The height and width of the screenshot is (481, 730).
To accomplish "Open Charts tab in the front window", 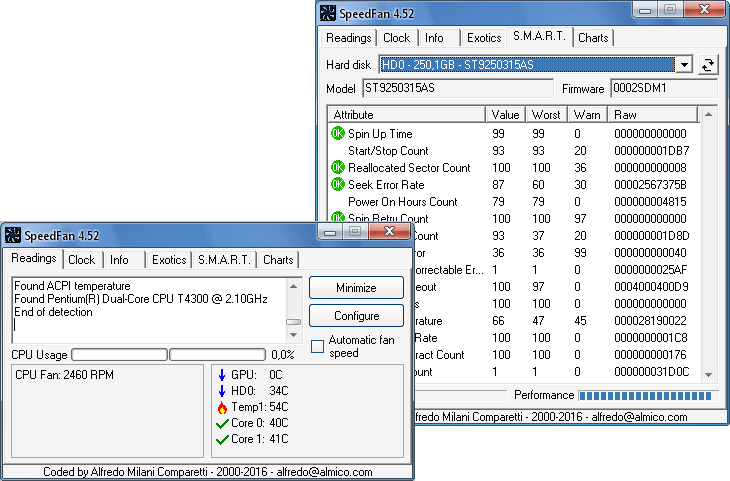I will 278,260.
